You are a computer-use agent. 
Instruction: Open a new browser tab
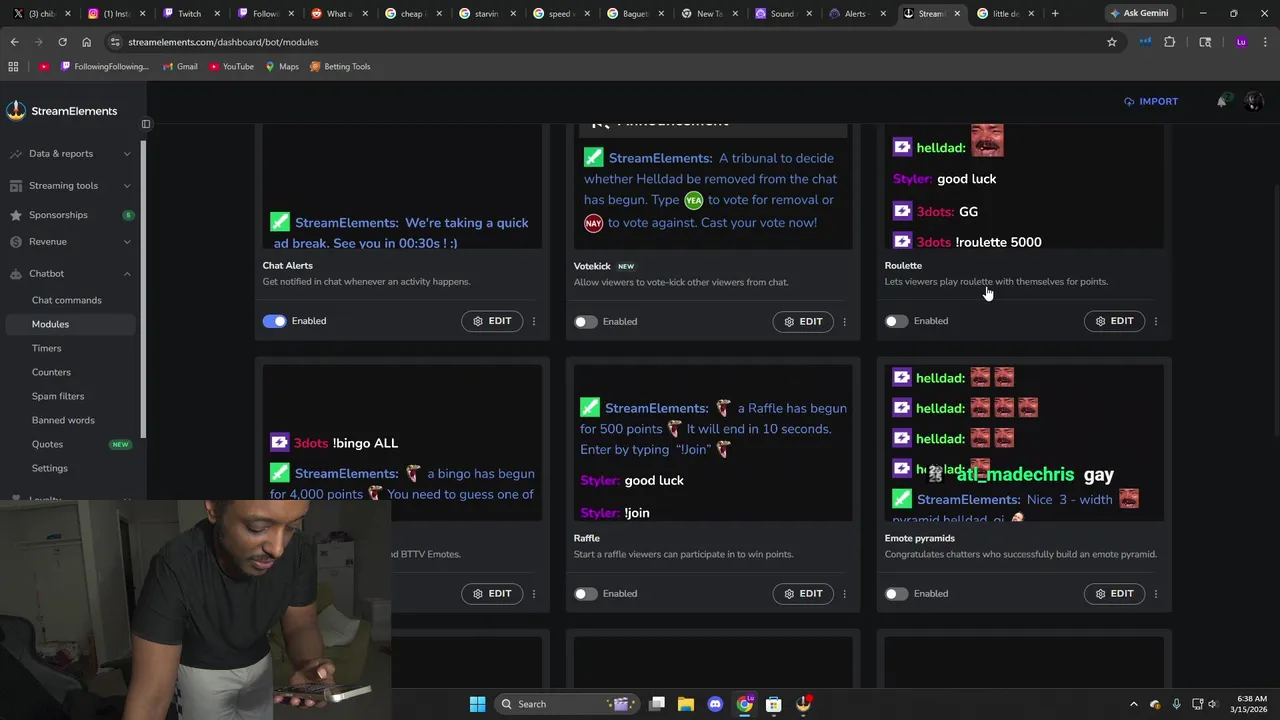[1055, 14]
